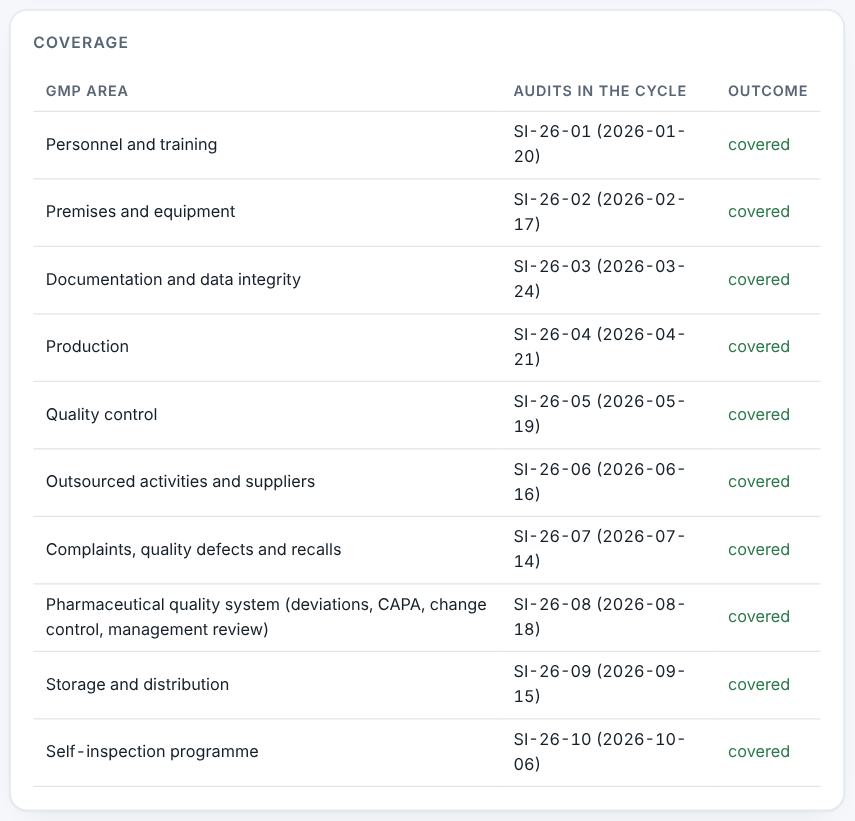Select Pharmaceutical quality system area text
Viewport: 855px width, 821px height.
click(x=266, y=617)
